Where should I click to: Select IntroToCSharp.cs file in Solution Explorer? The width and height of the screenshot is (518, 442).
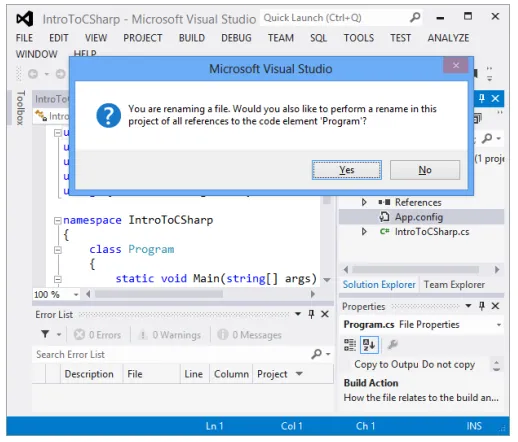pos(432,232)
